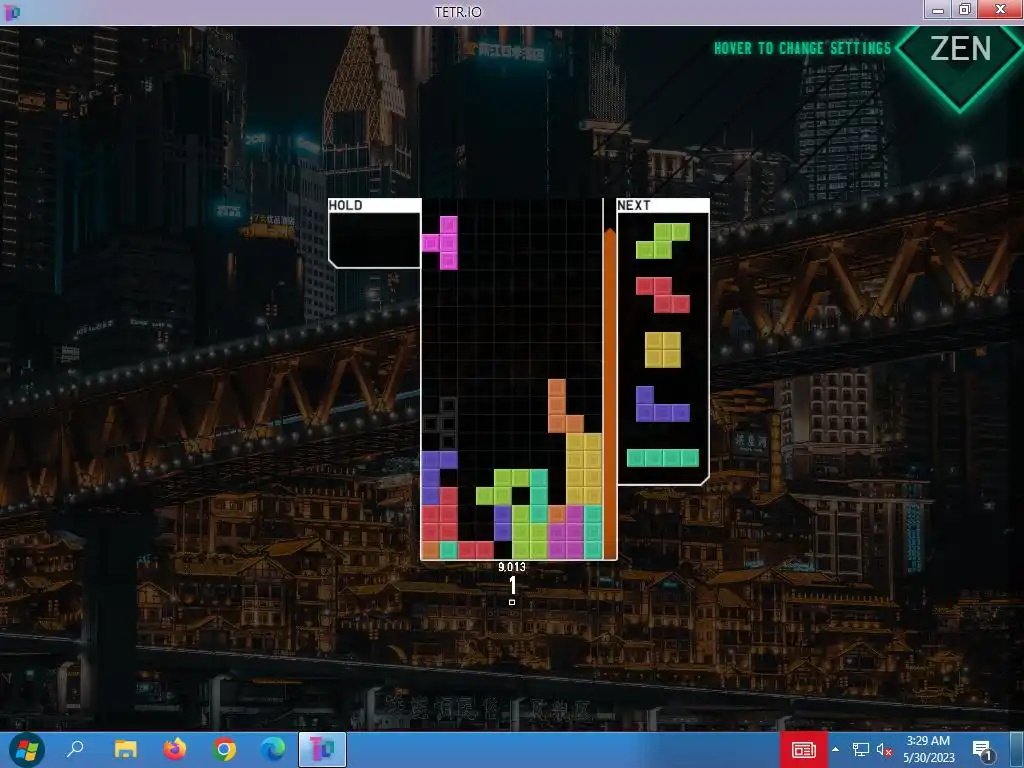Click the ZEN mode diamond badge

pyautogui.click(x=960, y=54)
